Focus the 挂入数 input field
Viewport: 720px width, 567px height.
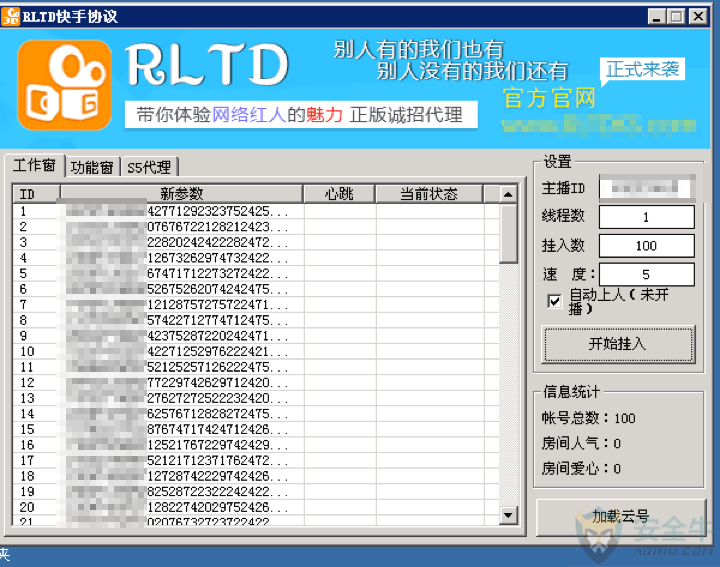647,246
